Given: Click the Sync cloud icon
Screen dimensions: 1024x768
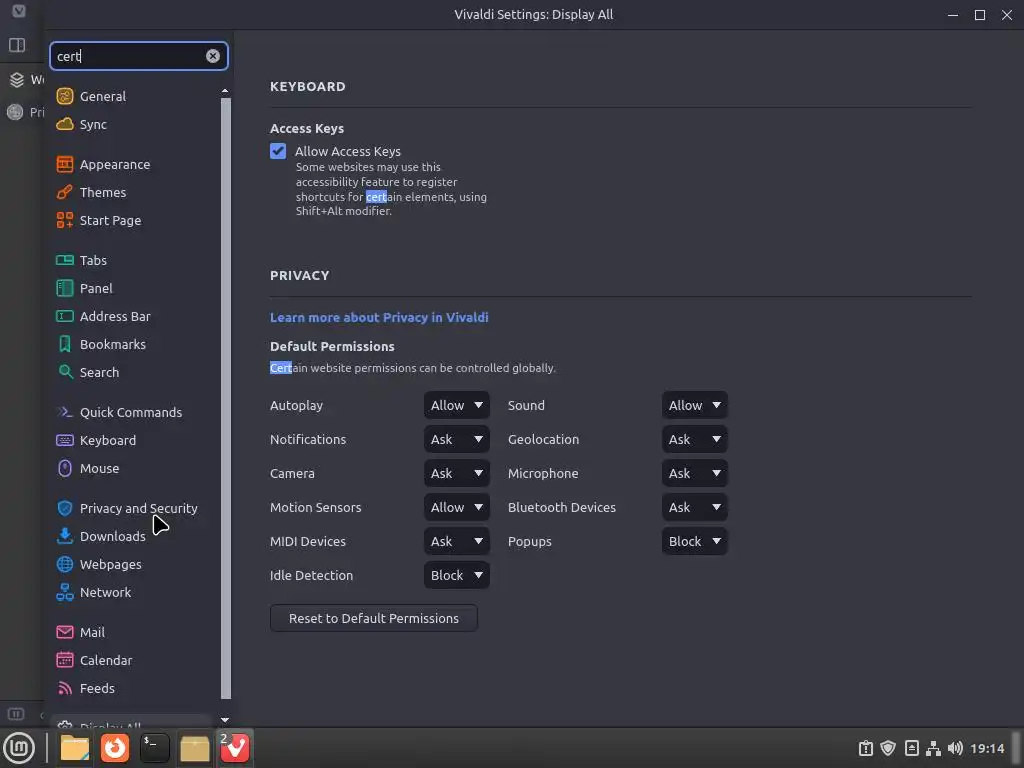Looking at the screenshot, I should click(x=65, y=124).
